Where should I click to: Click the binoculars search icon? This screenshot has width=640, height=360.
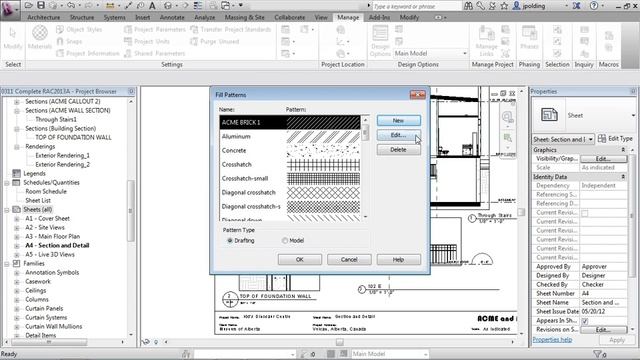(468, 6)
